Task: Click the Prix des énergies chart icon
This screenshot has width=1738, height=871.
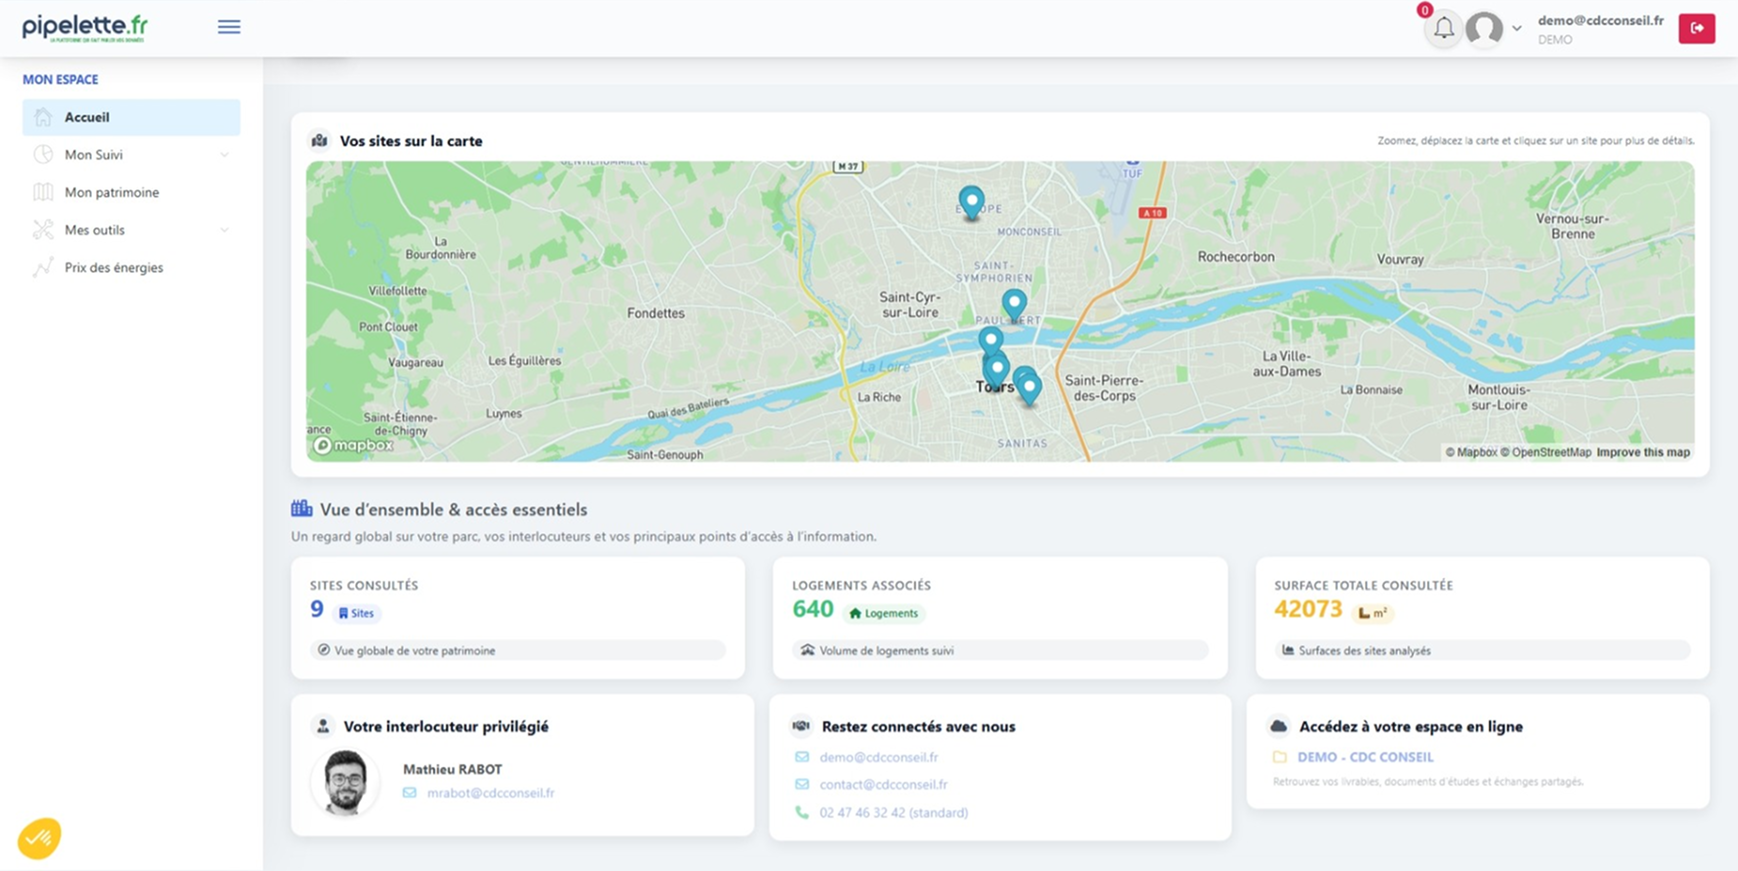Action: [x=43, y=267]
